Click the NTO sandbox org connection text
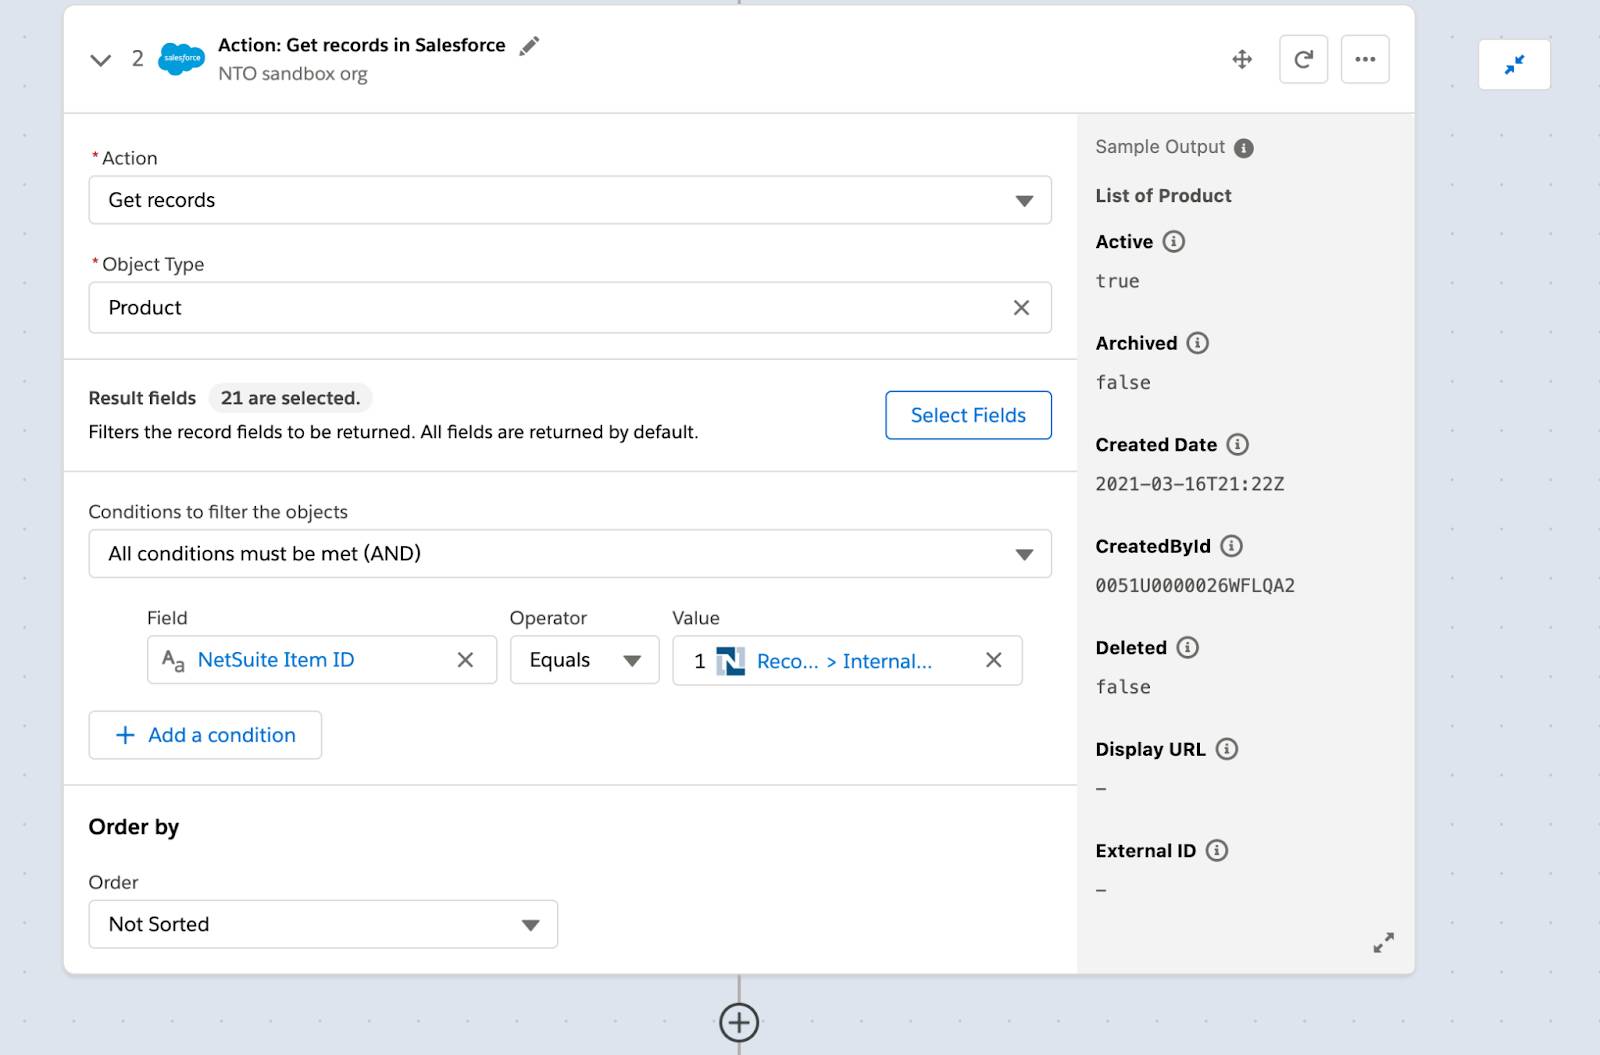1600x1055 pixels. click(x=293, y=74)
